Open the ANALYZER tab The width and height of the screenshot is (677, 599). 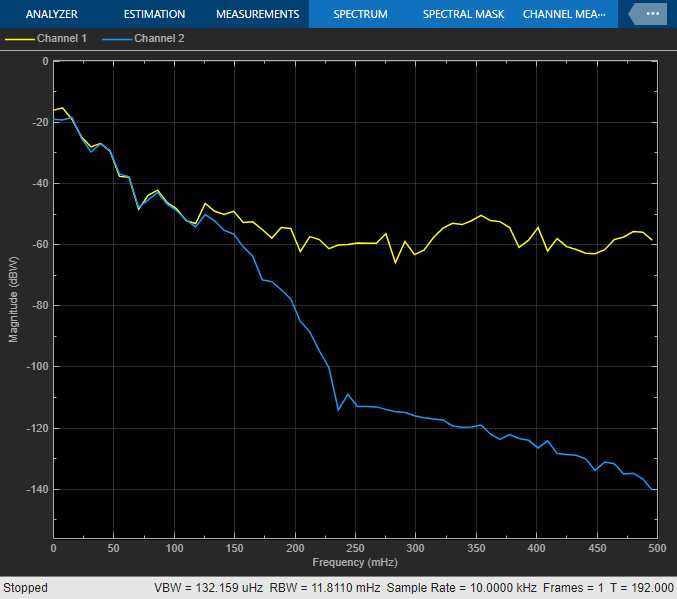(x=51, y=14)
